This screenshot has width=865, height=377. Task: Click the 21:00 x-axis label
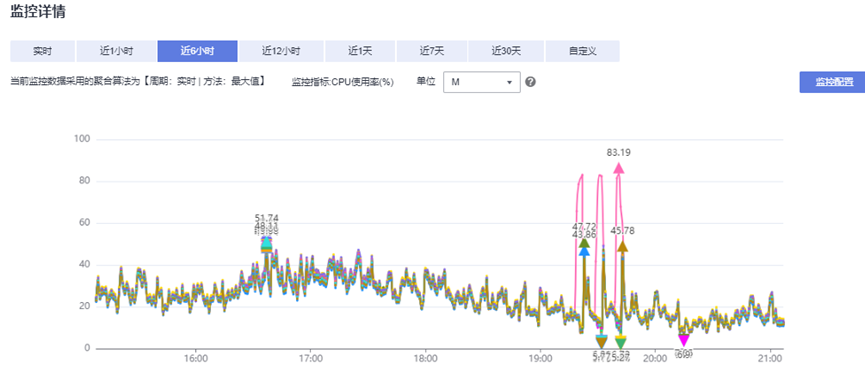point(770,359)
